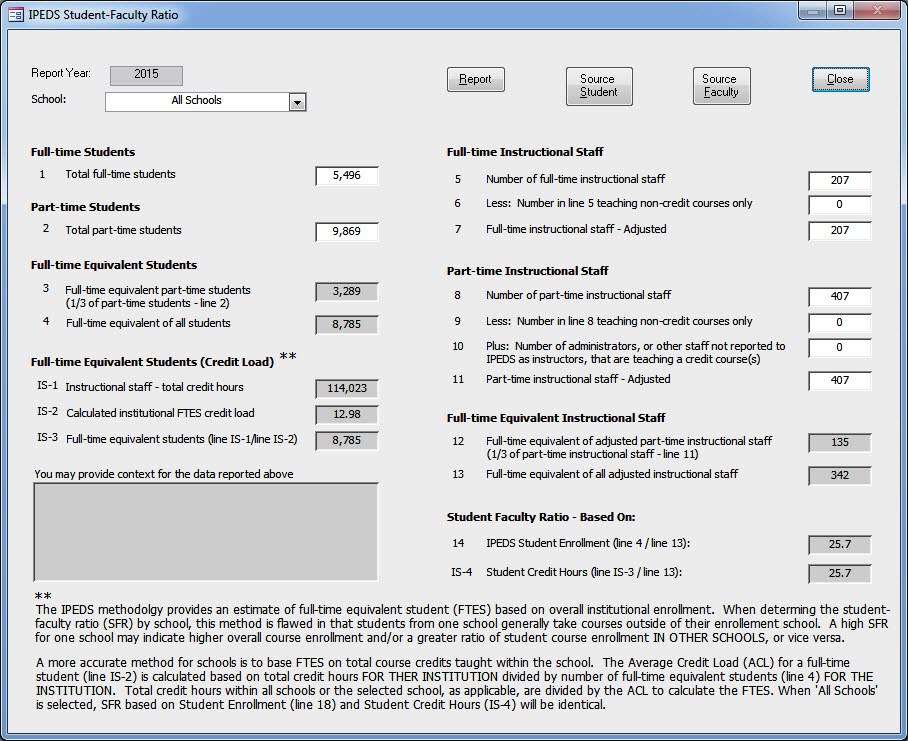
Task: Edit line 10 administrators teaching credit field
Action: pos(840,347)
